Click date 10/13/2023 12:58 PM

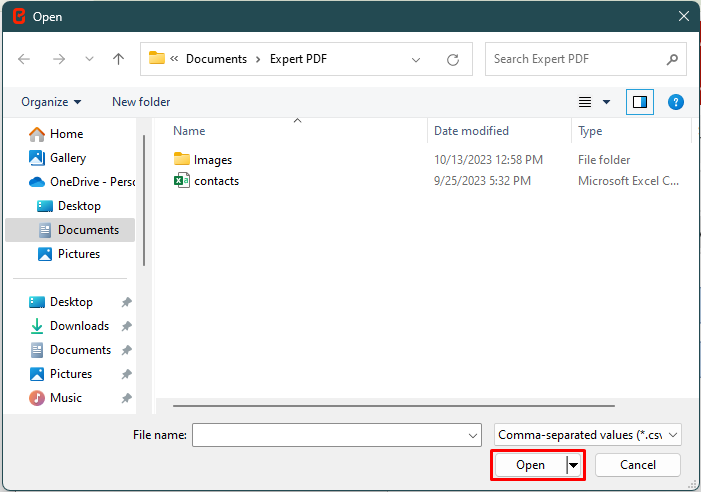(x=488, y=160)
